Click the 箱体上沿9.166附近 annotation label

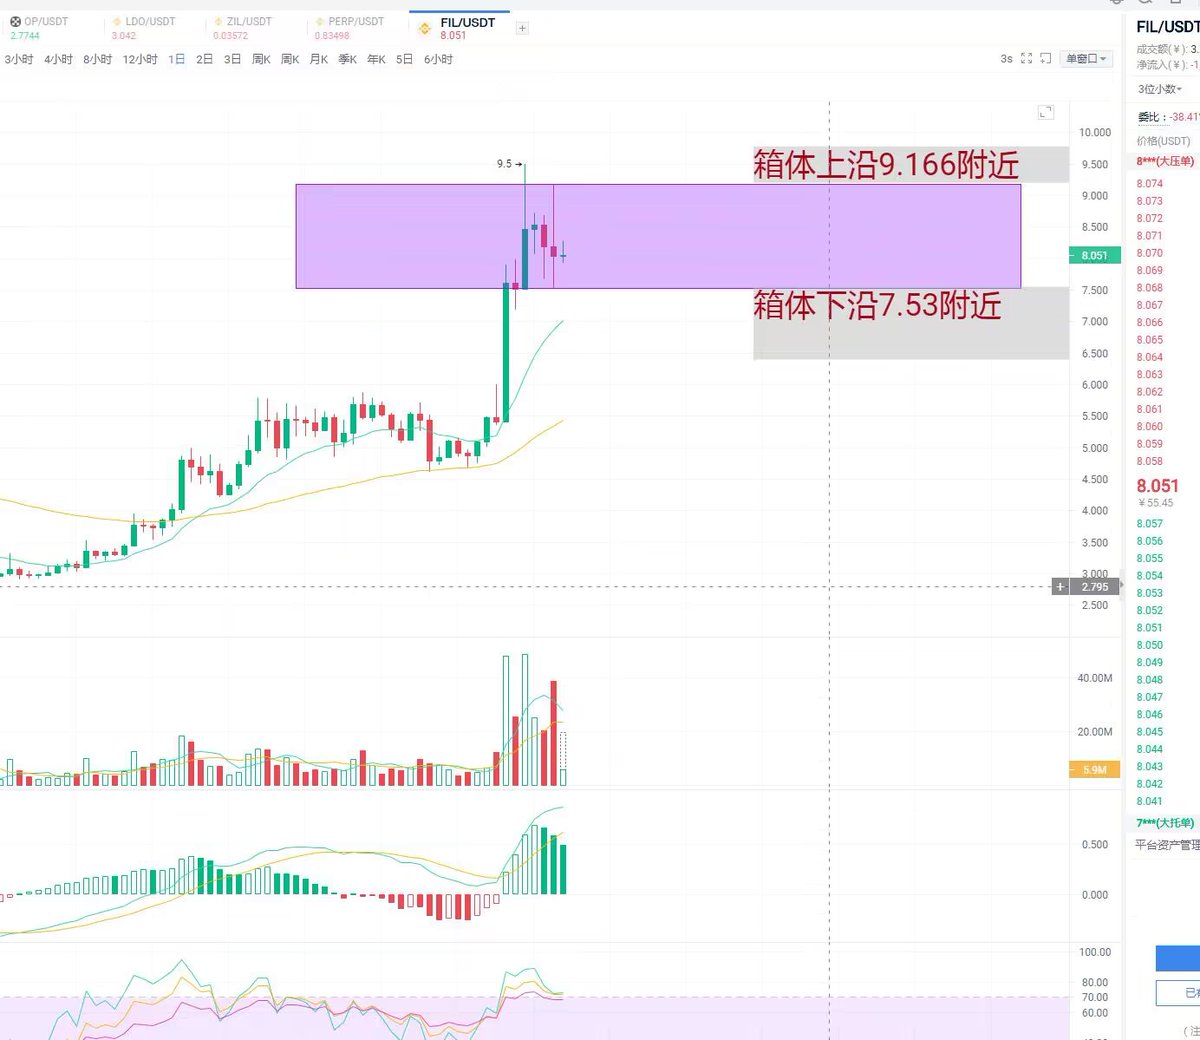(886, 165)
